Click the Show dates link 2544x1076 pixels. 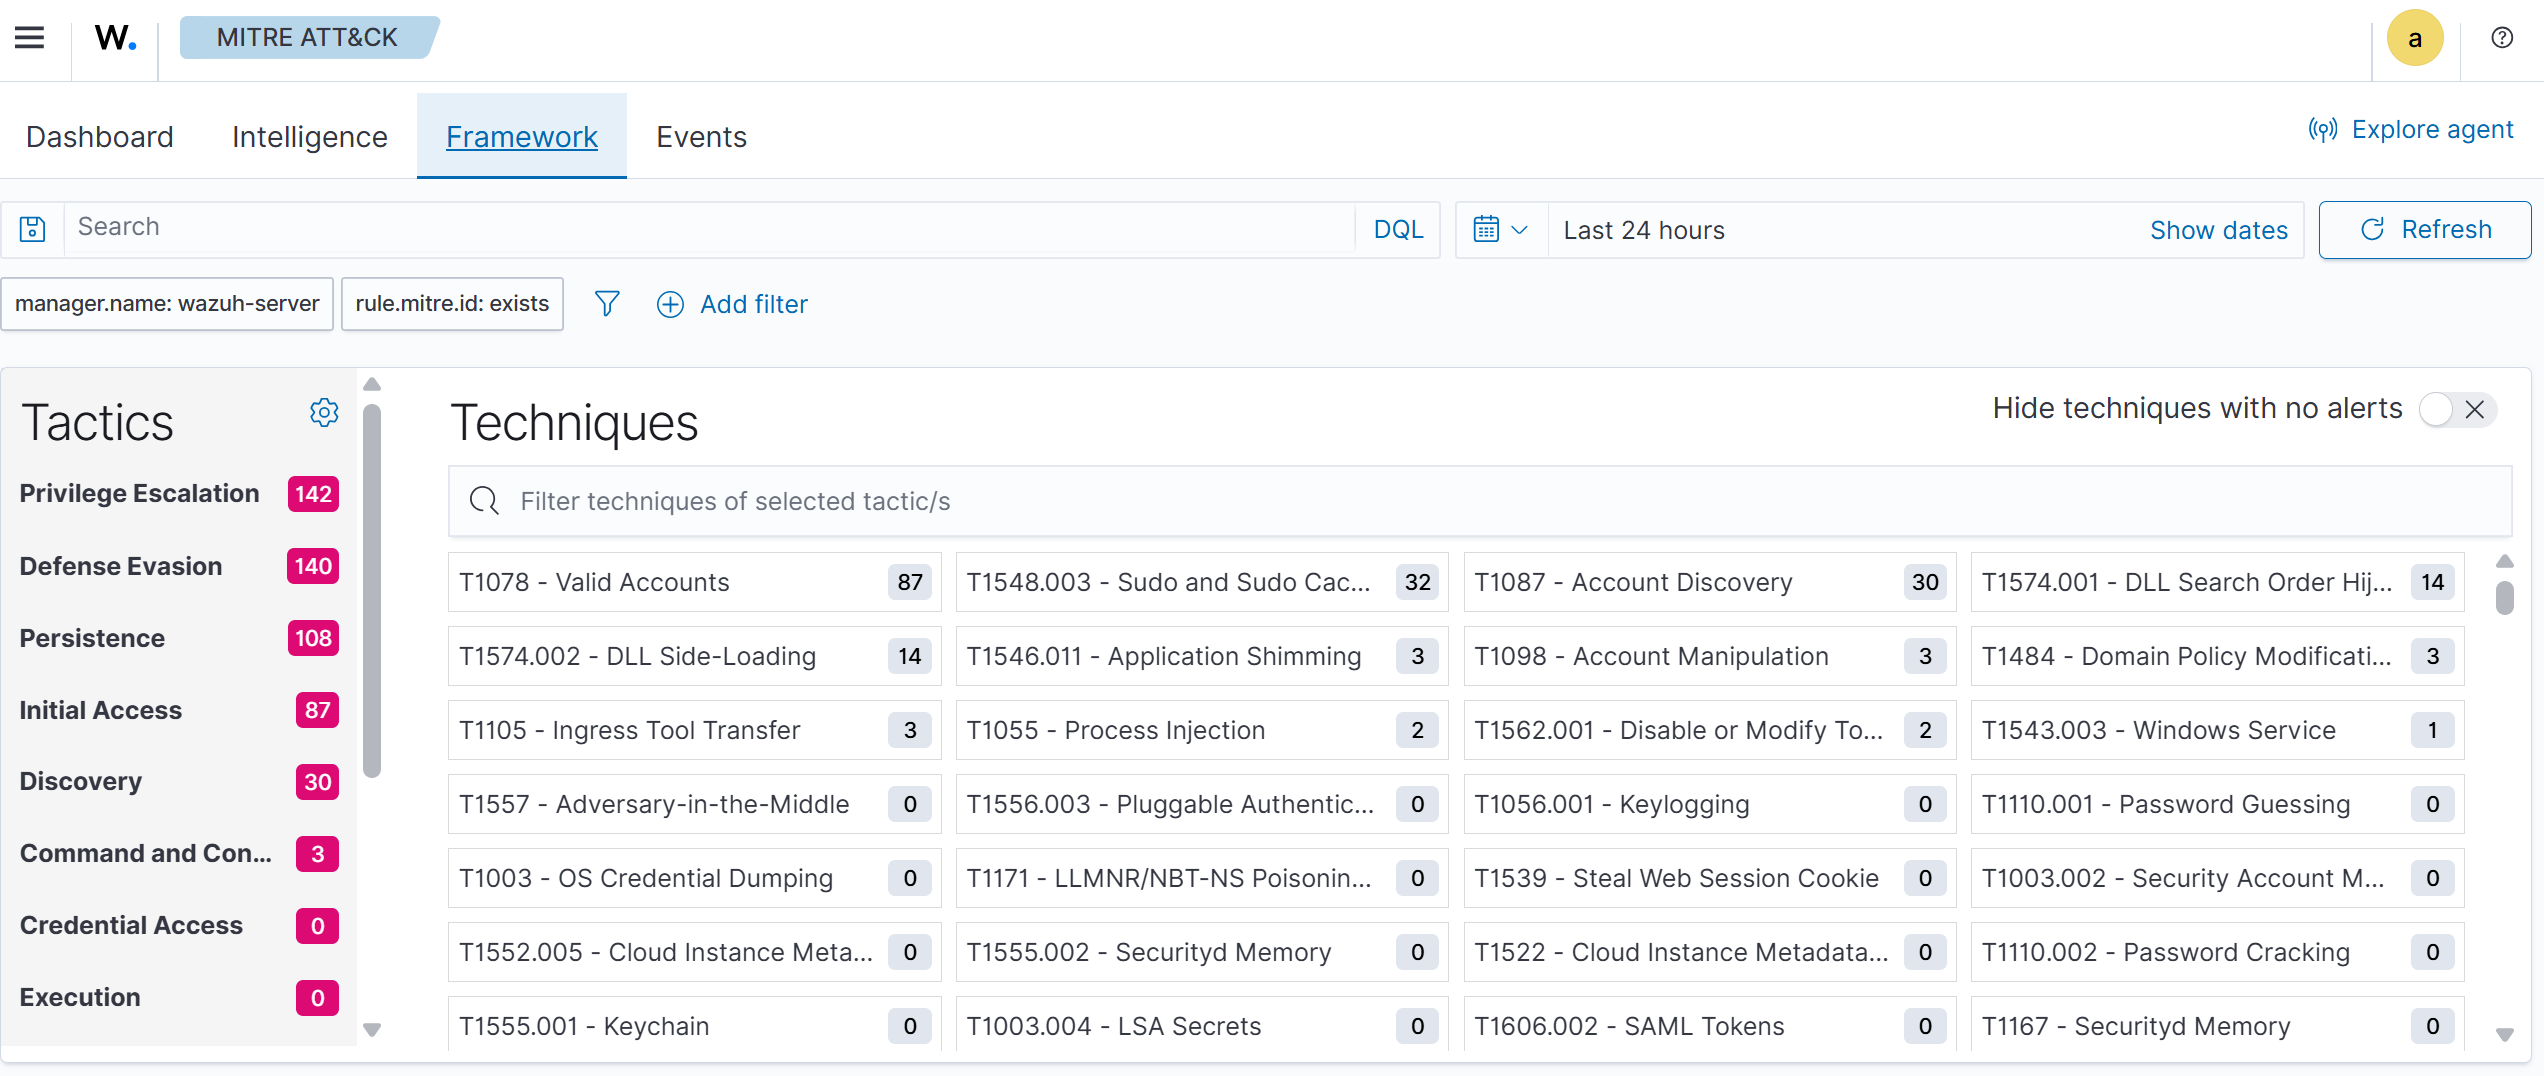coord(2219,230)
